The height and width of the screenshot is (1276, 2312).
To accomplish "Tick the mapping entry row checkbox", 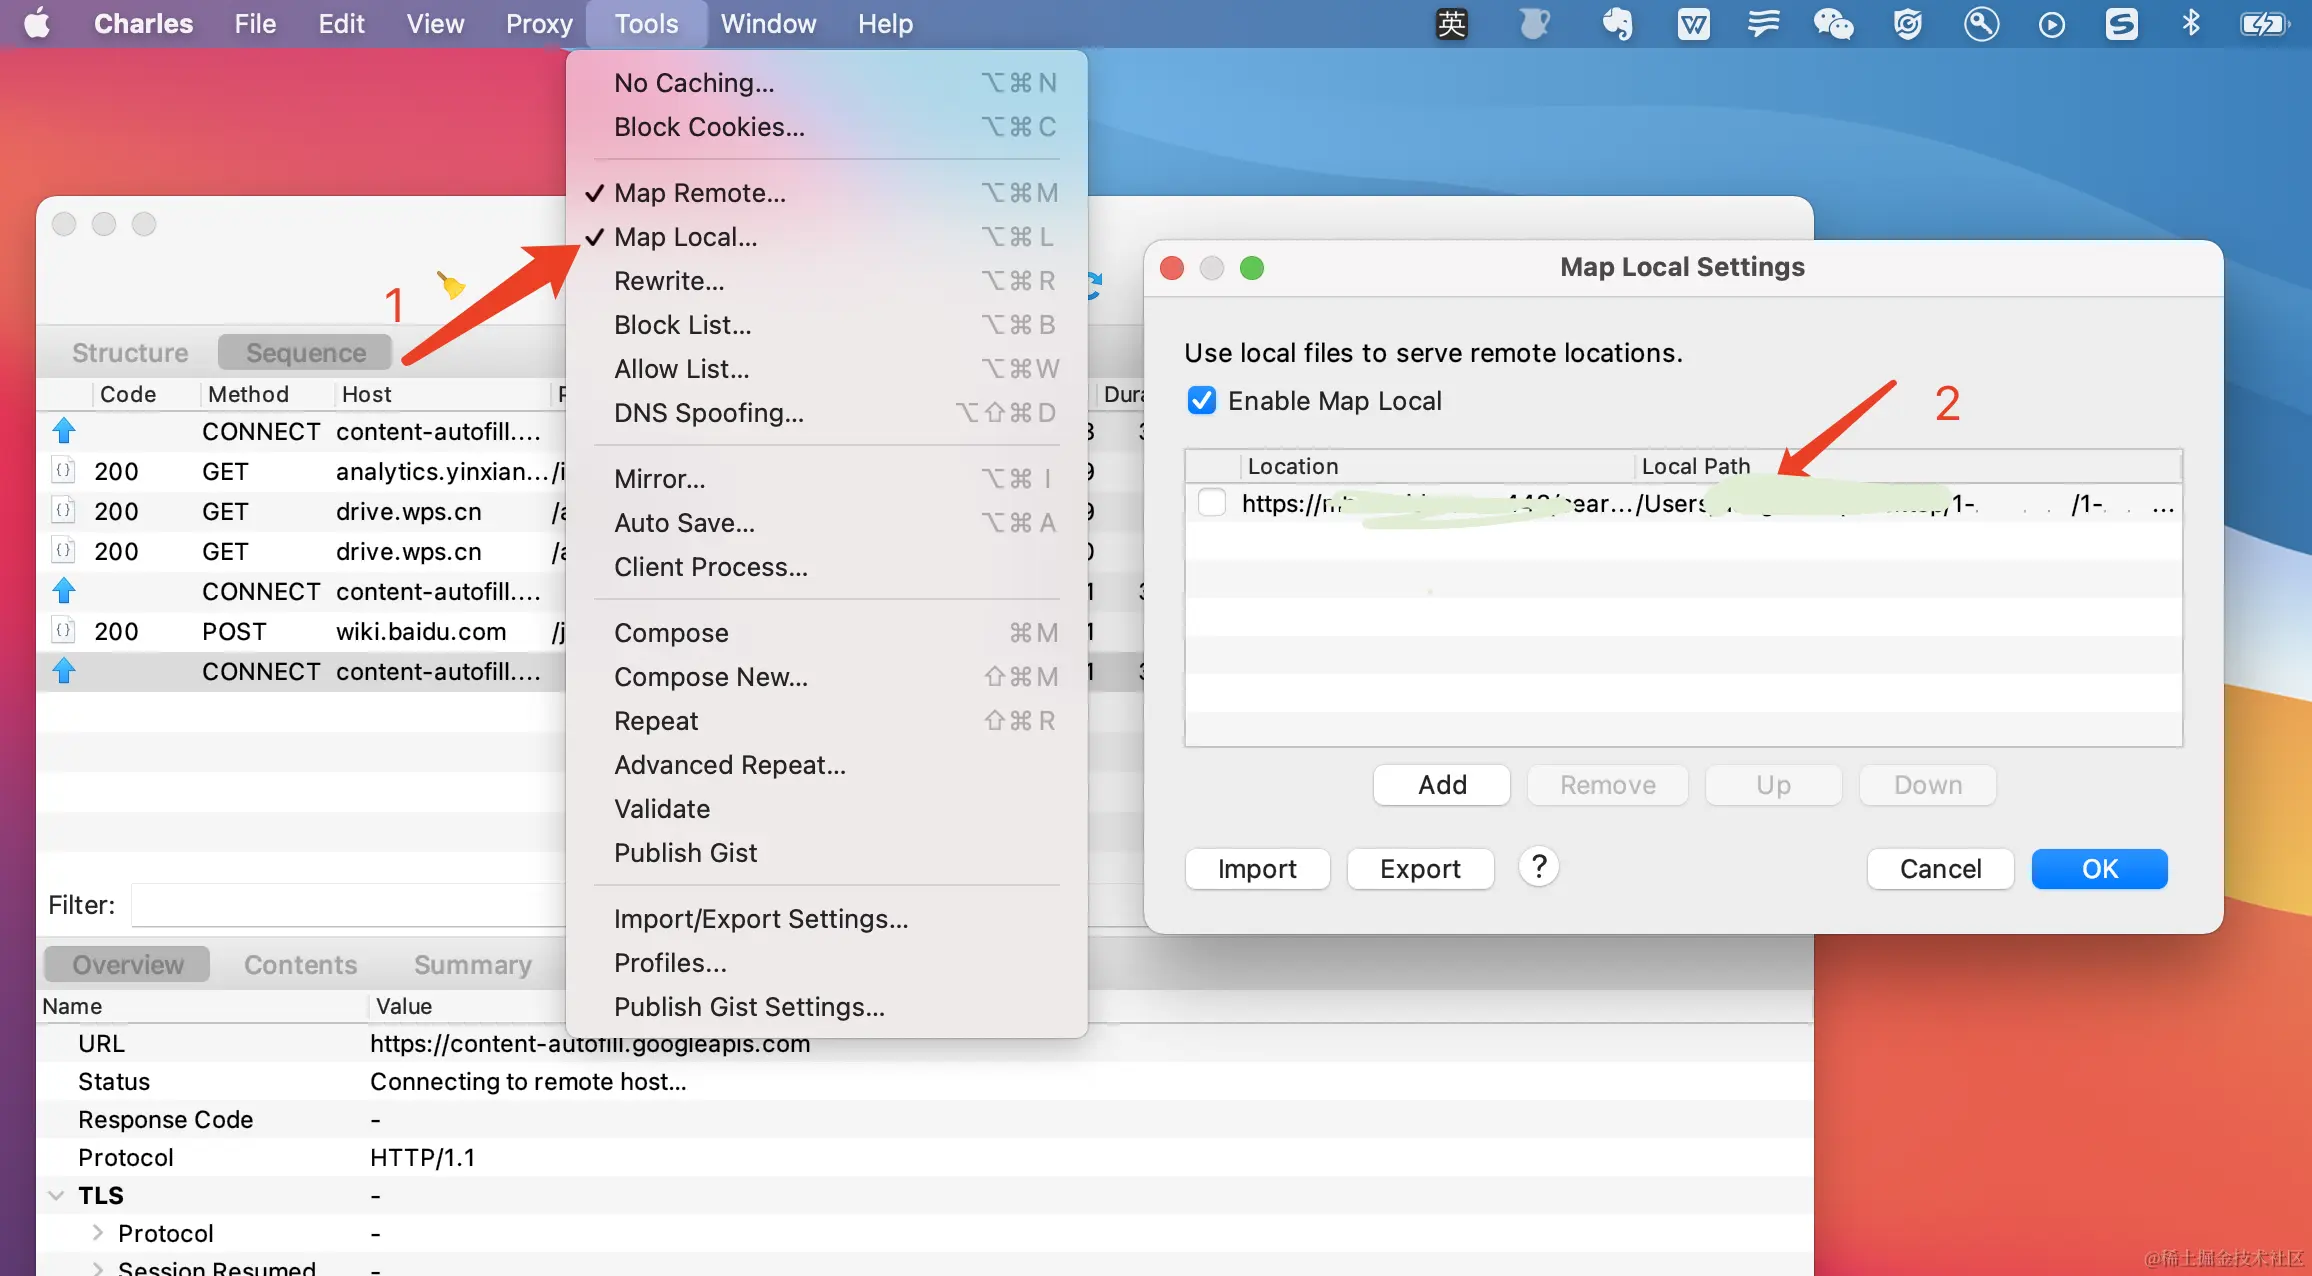I will click(x=1211, y=503).
